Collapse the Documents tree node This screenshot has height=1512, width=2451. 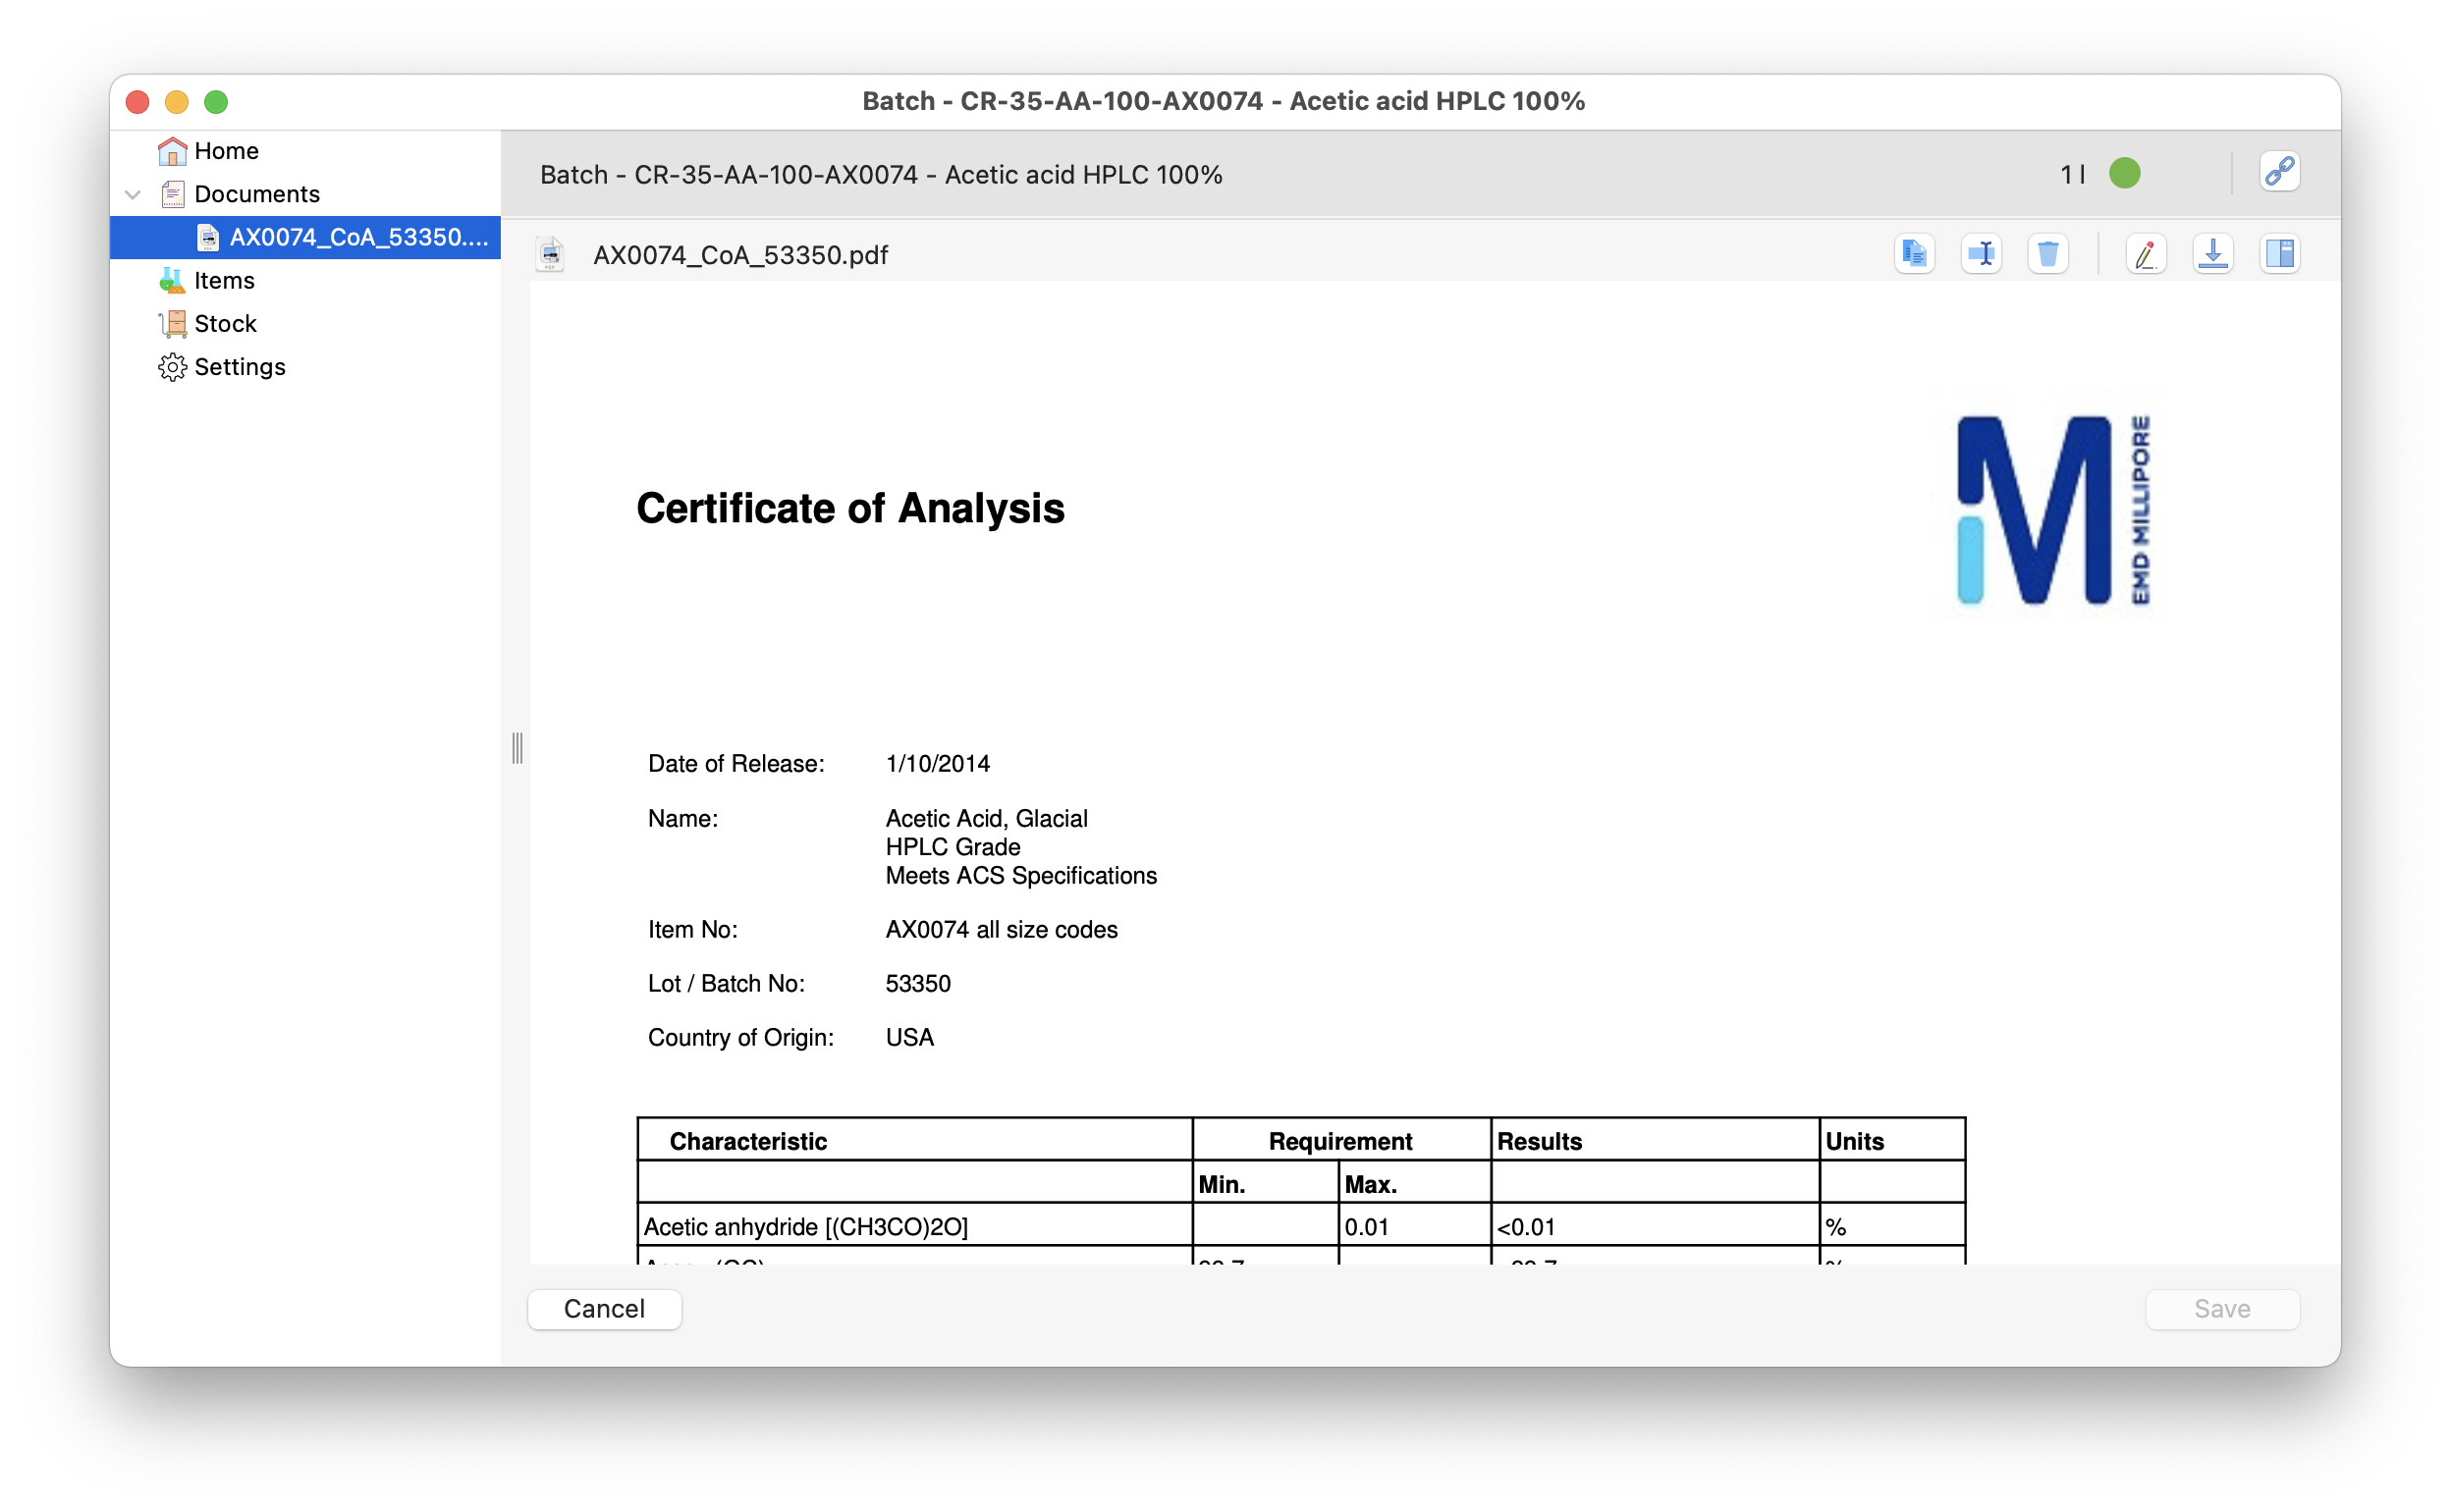click(x=133, y=194)
